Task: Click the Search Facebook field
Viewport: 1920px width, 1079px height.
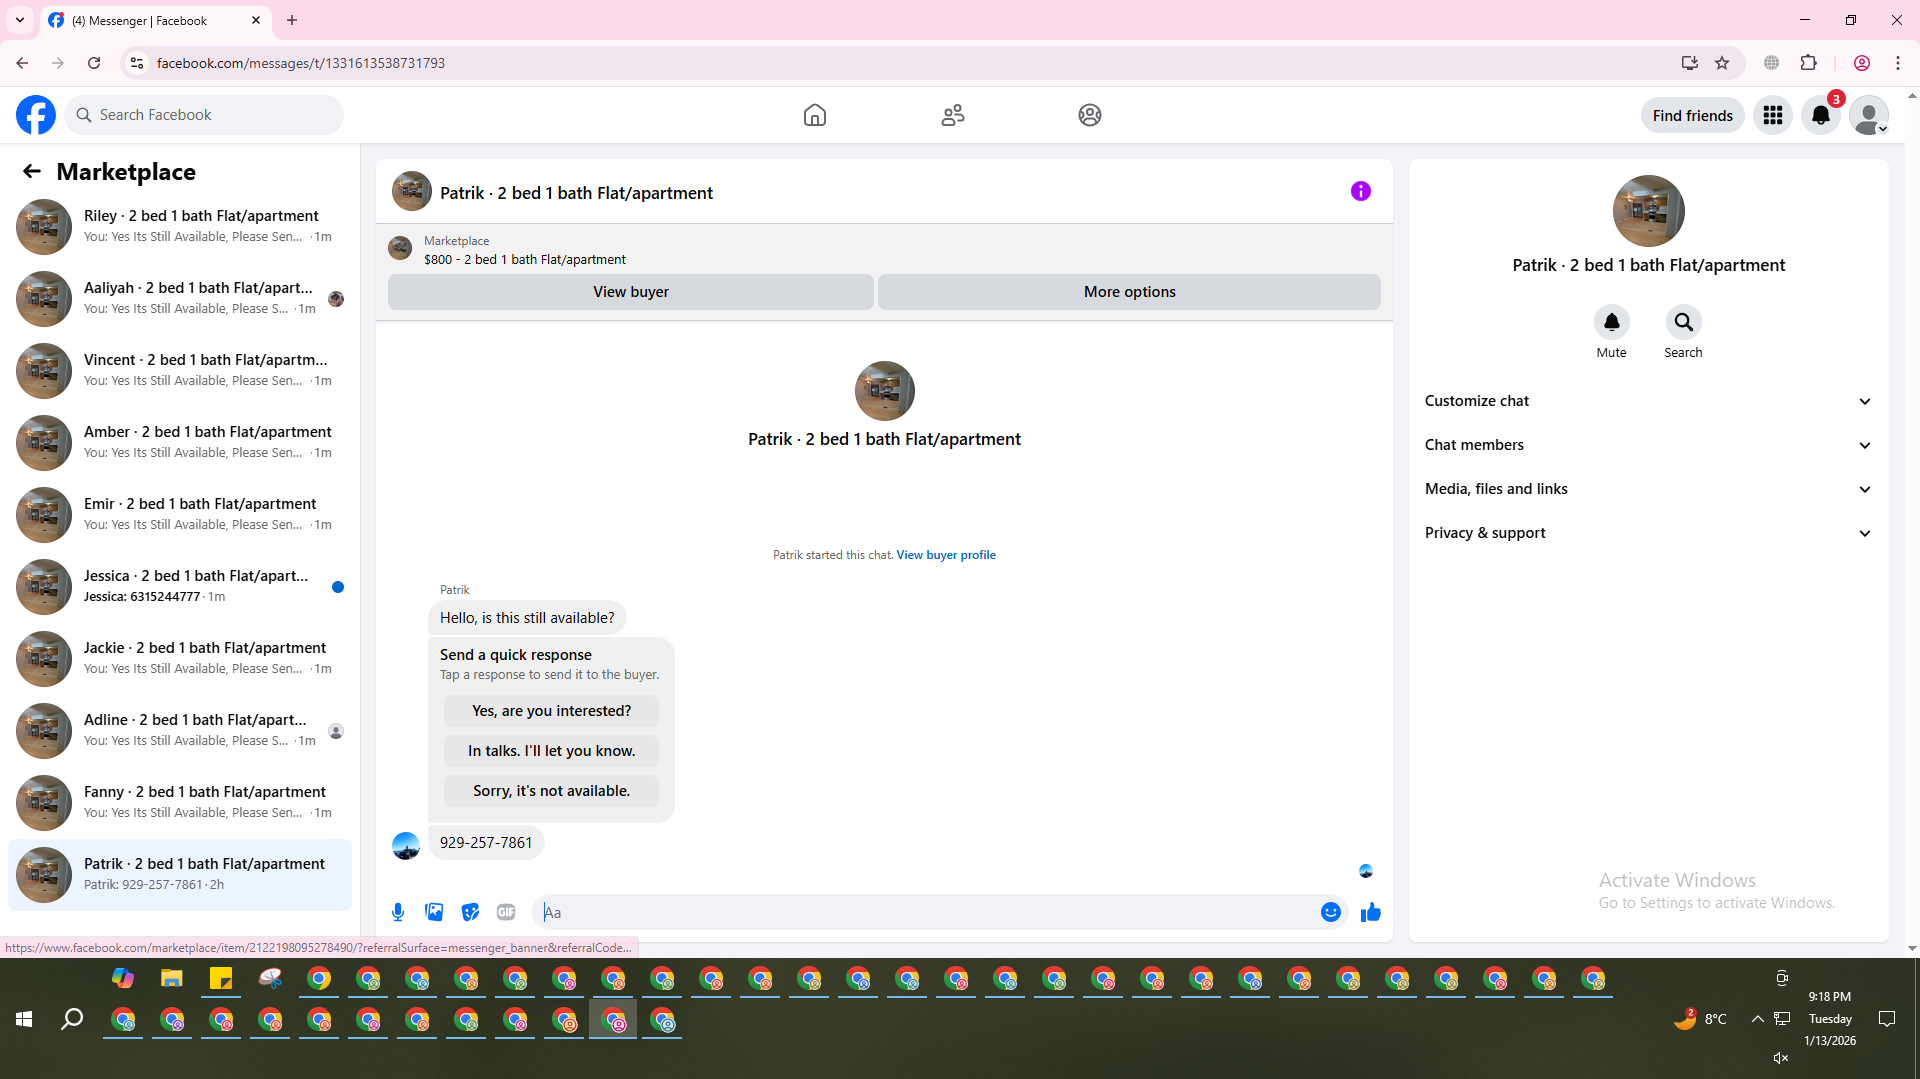Action: tap(205, 115)
